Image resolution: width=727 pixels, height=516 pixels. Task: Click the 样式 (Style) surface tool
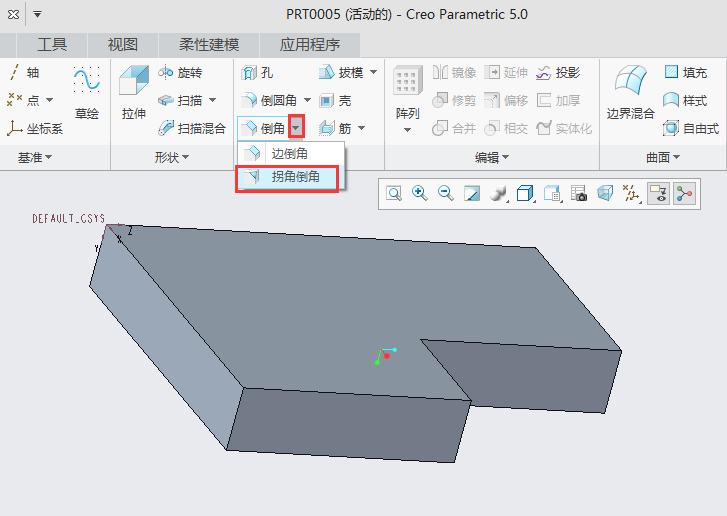pyautogui.click(x=685, y=100)
